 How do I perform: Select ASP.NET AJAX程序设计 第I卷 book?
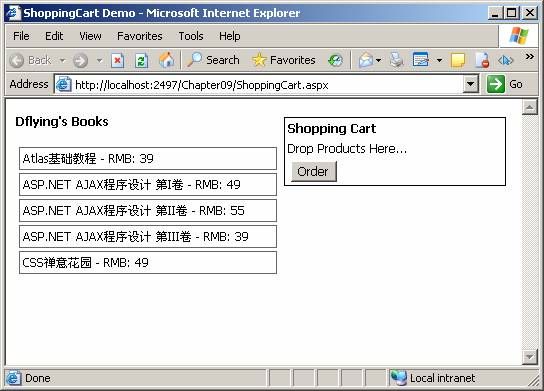[148, 185]
